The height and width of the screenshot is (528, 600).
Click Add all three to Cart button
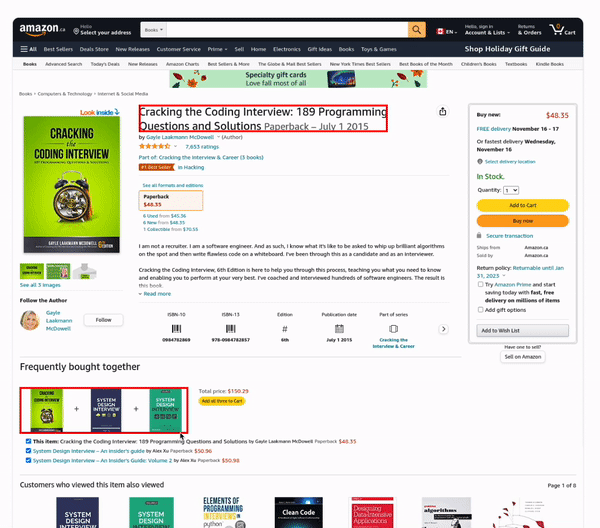pyautogui.click(x=222, y=401)
